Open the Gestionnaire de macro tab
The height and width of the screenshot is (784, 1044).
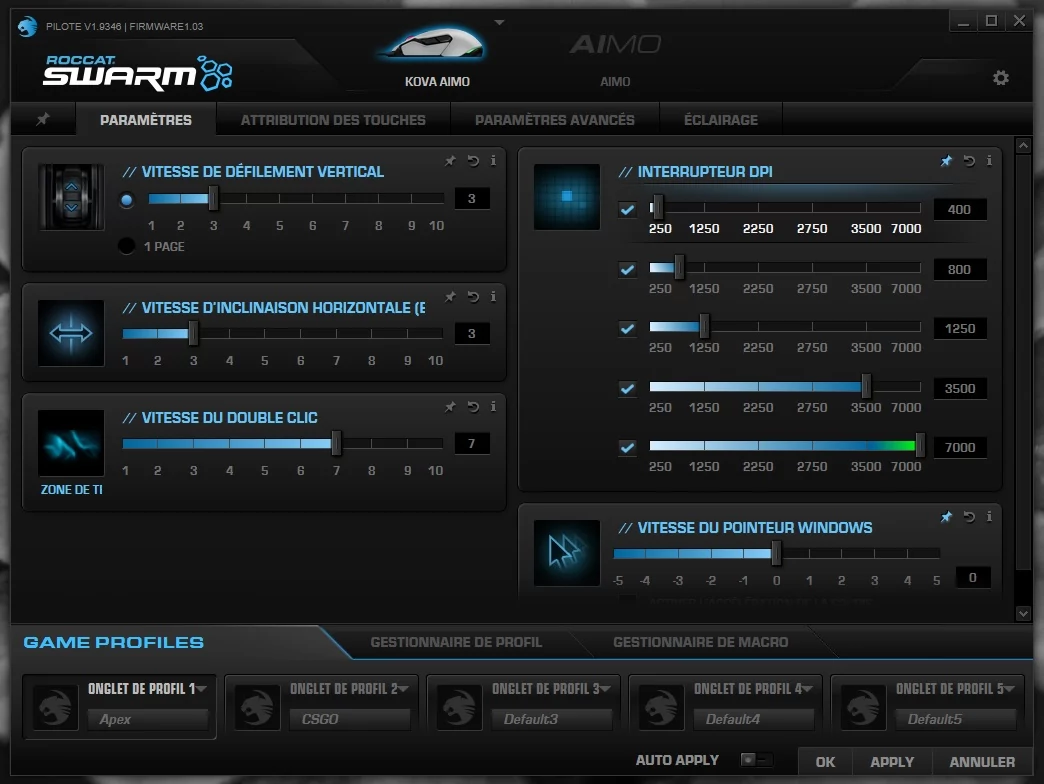700,642
